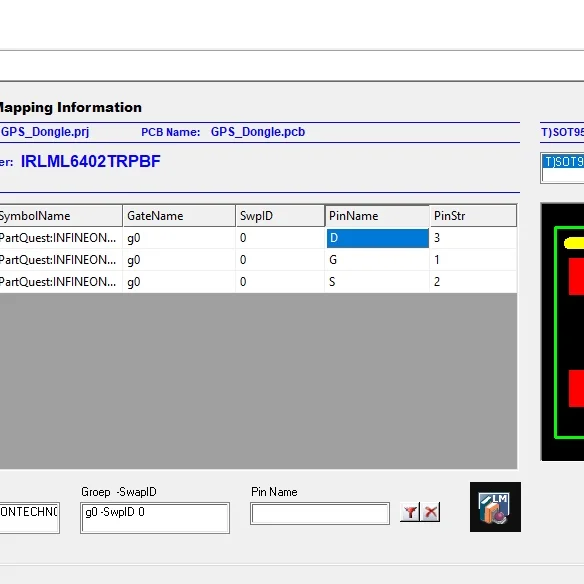This screenshot has width=584, height=584.
Task: Apply the pin name filter funnel icon
Action: 410,512
